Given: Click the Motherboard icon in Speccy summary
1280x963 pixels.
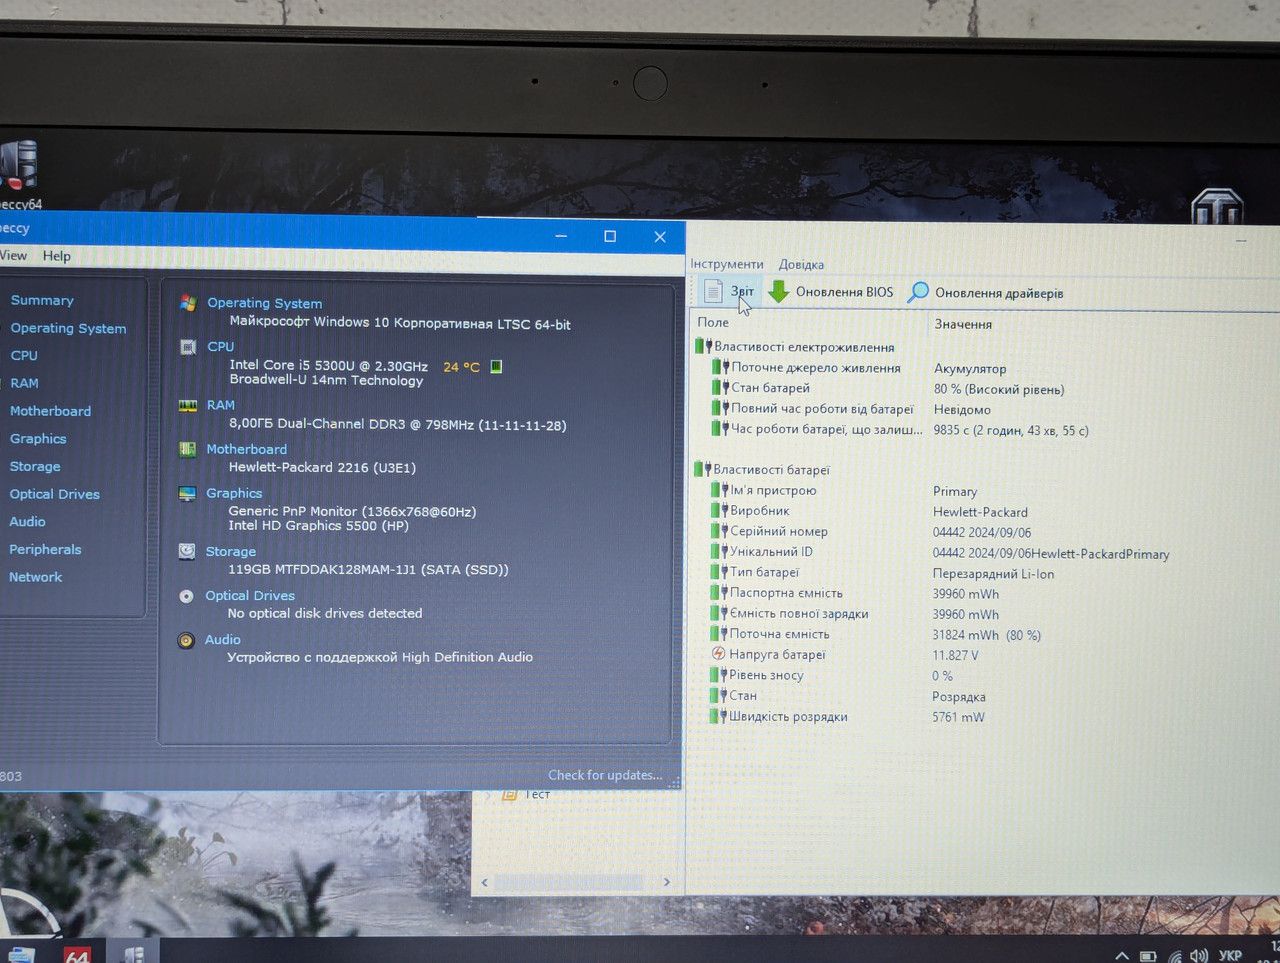Looking at the screenshot, I should coord(188,449).
